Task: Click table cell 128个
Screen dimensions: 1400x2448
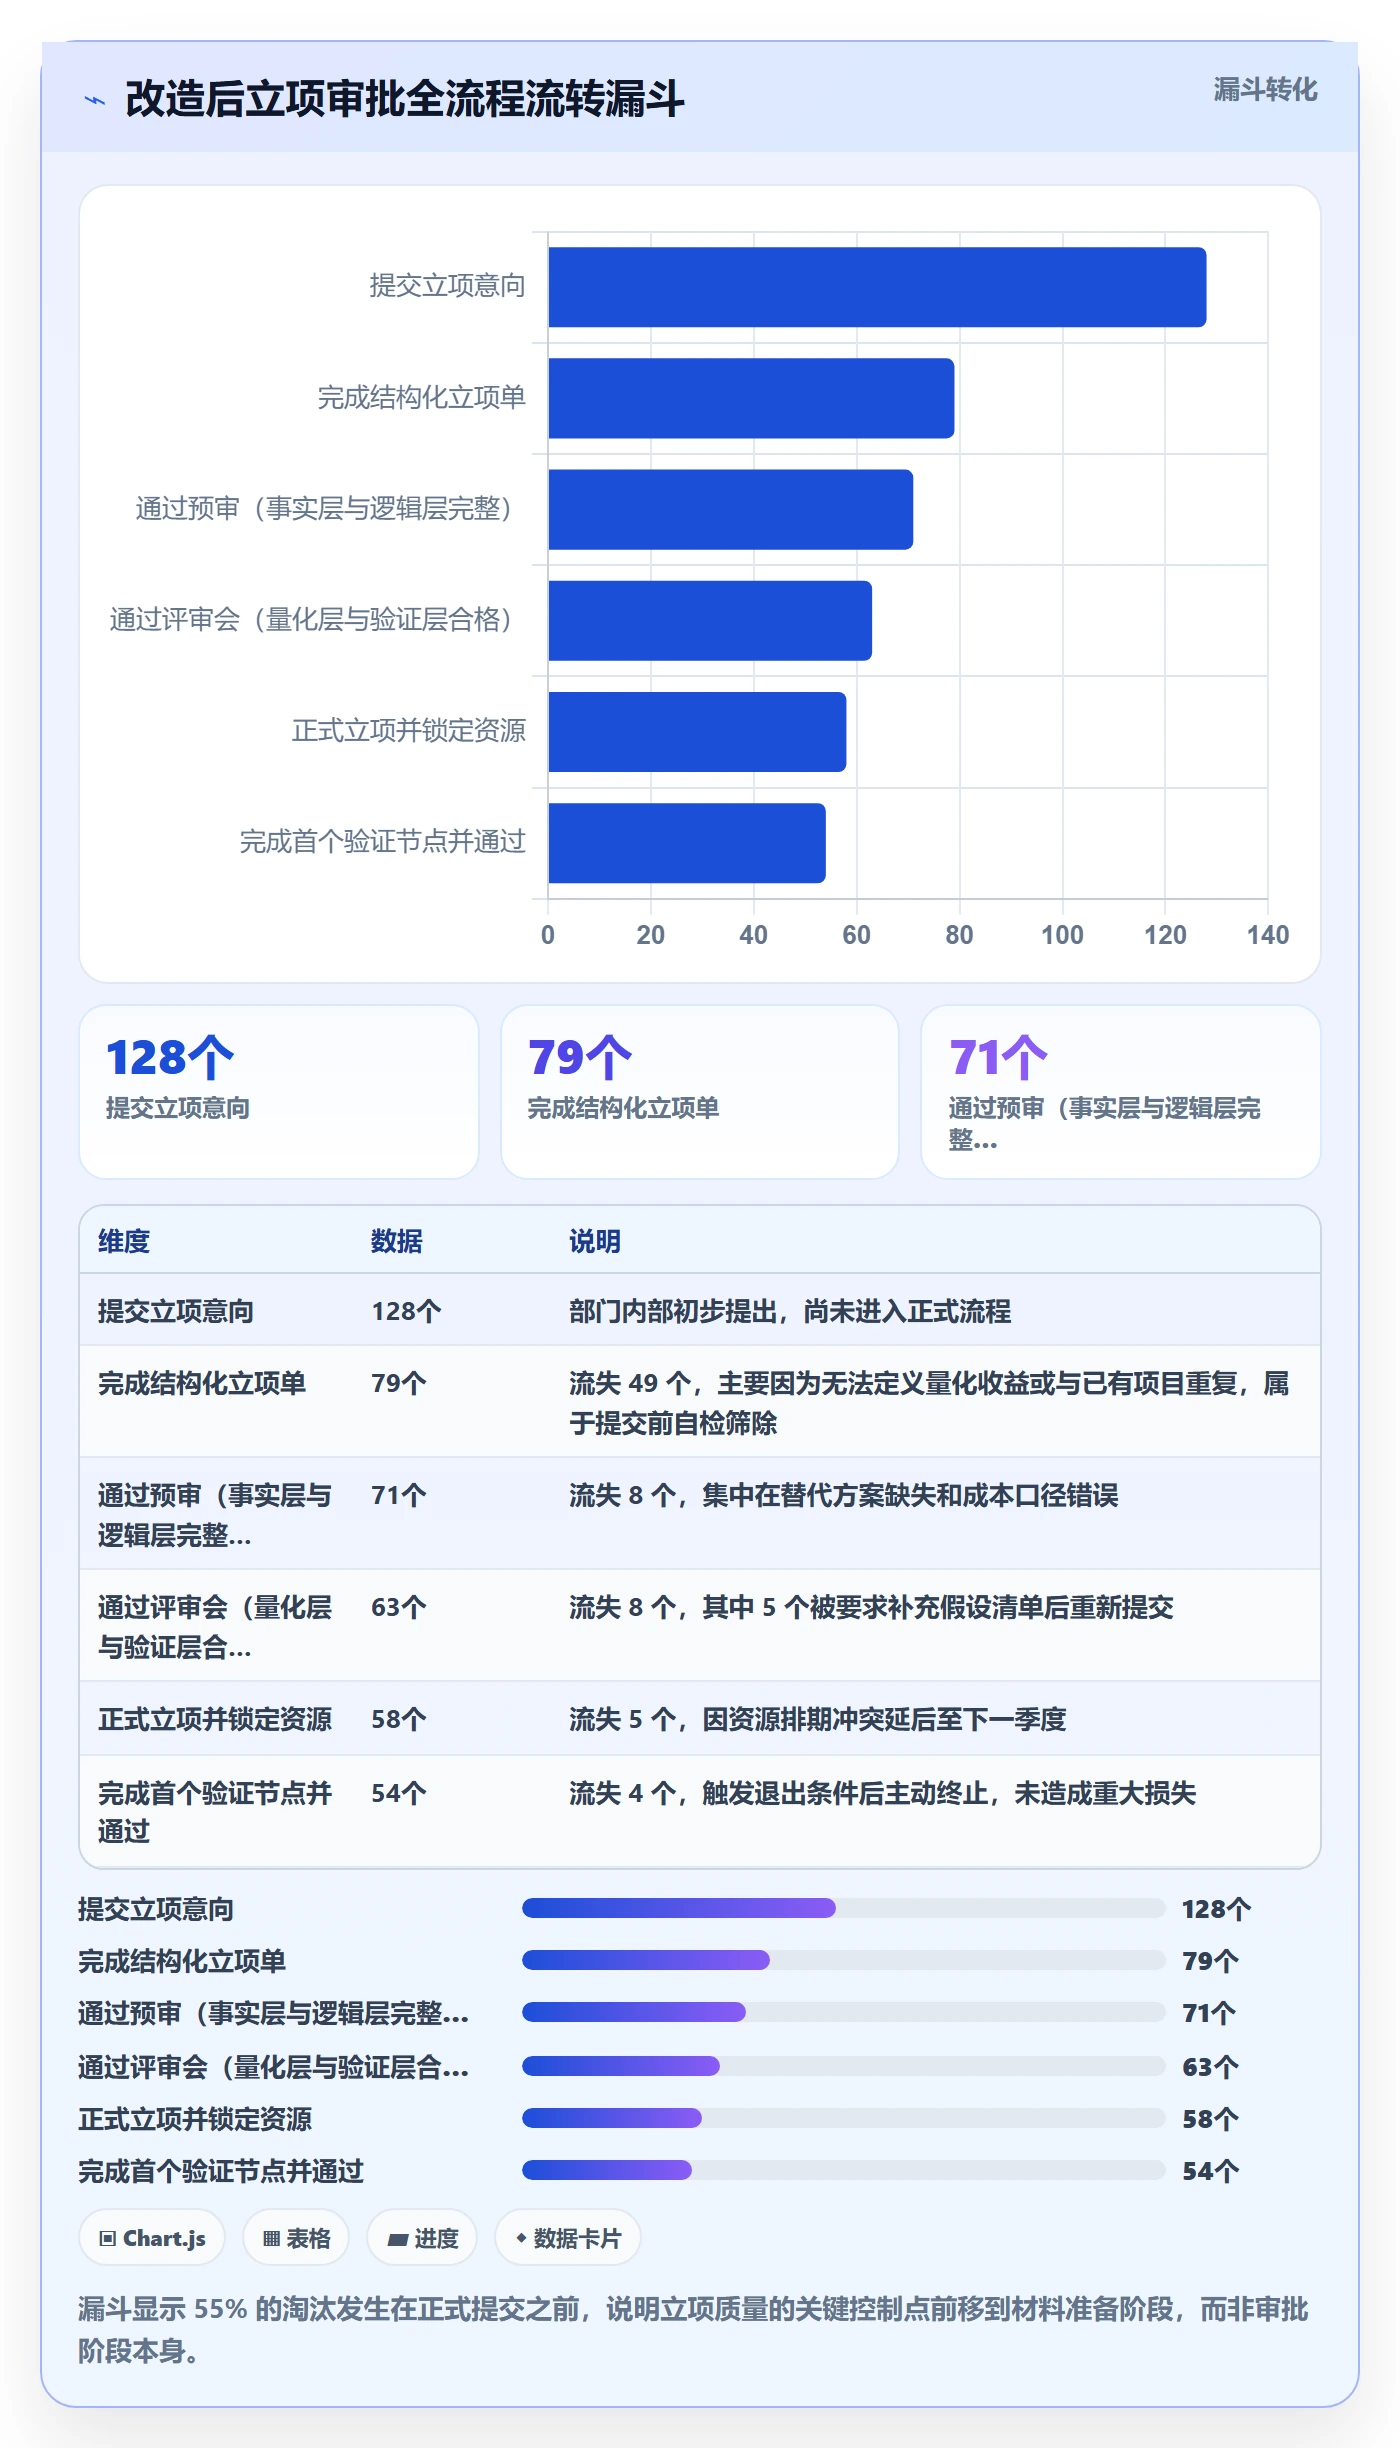Action: 406,1311
